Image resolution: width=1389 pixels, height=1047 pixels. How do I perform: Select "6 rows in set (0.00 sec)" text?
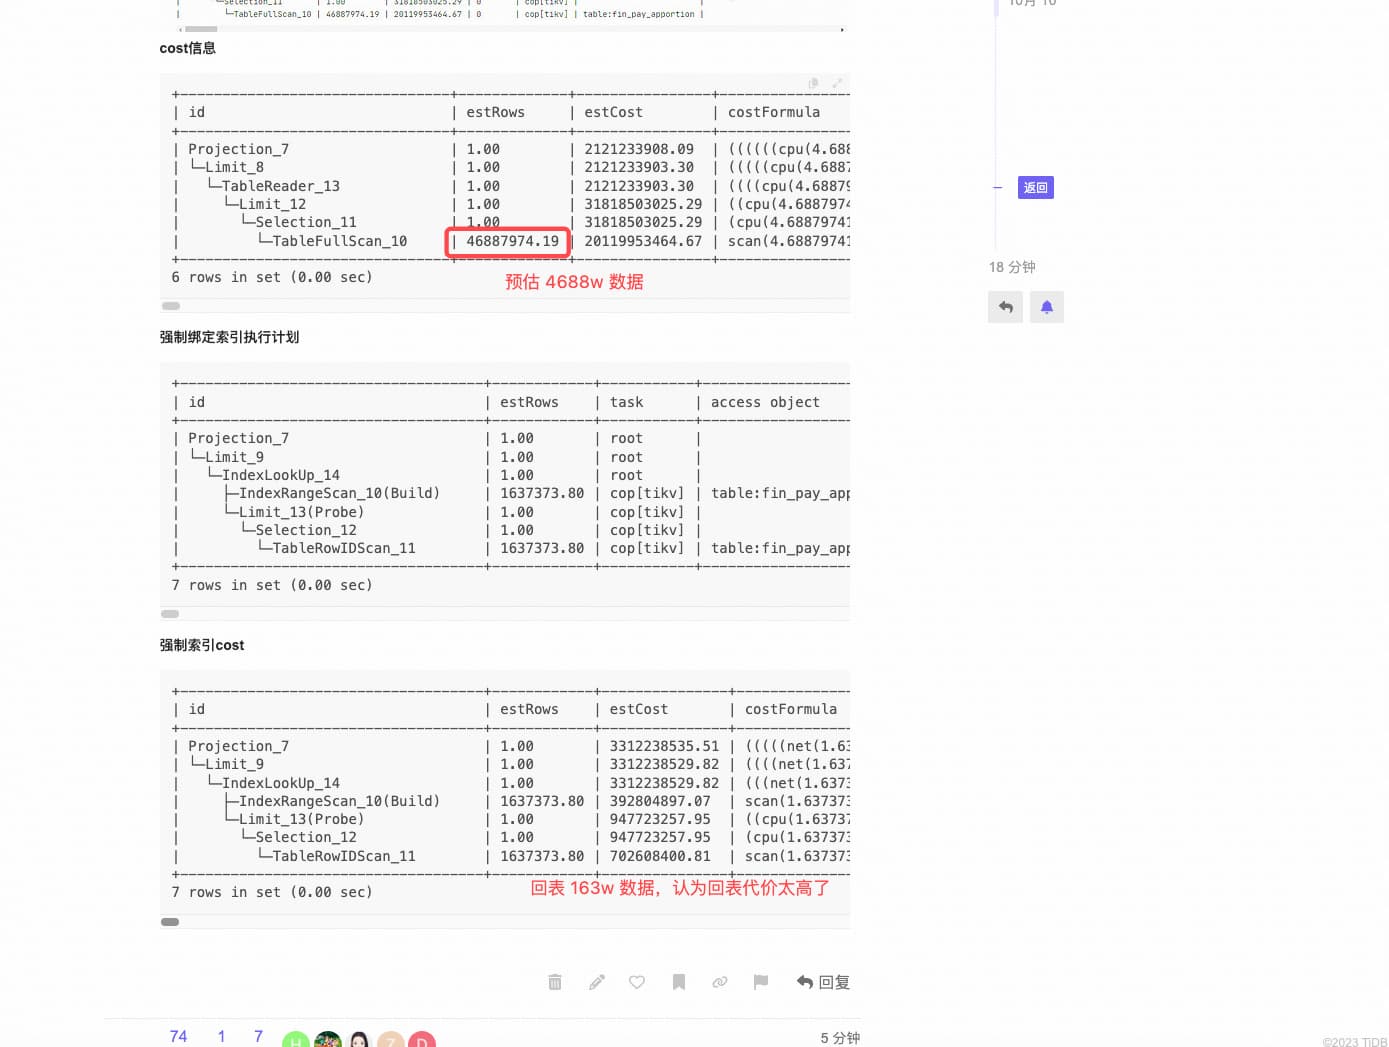272,277
